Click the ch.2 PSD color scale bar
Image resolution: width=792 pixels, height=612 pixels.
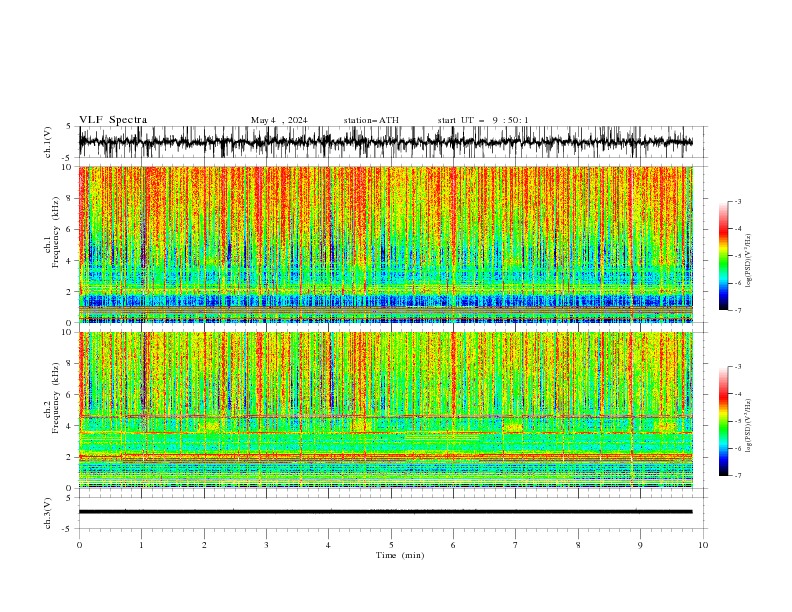click(x=723, y=421)
